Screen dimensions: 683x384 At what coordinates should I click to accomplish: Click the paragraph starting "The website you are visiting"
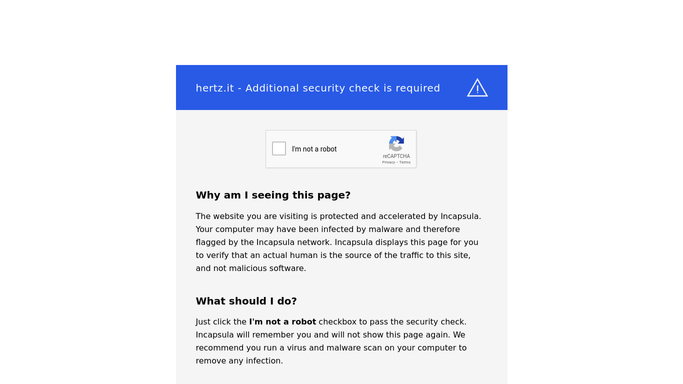pyautogui.click(x=338, y=242)
